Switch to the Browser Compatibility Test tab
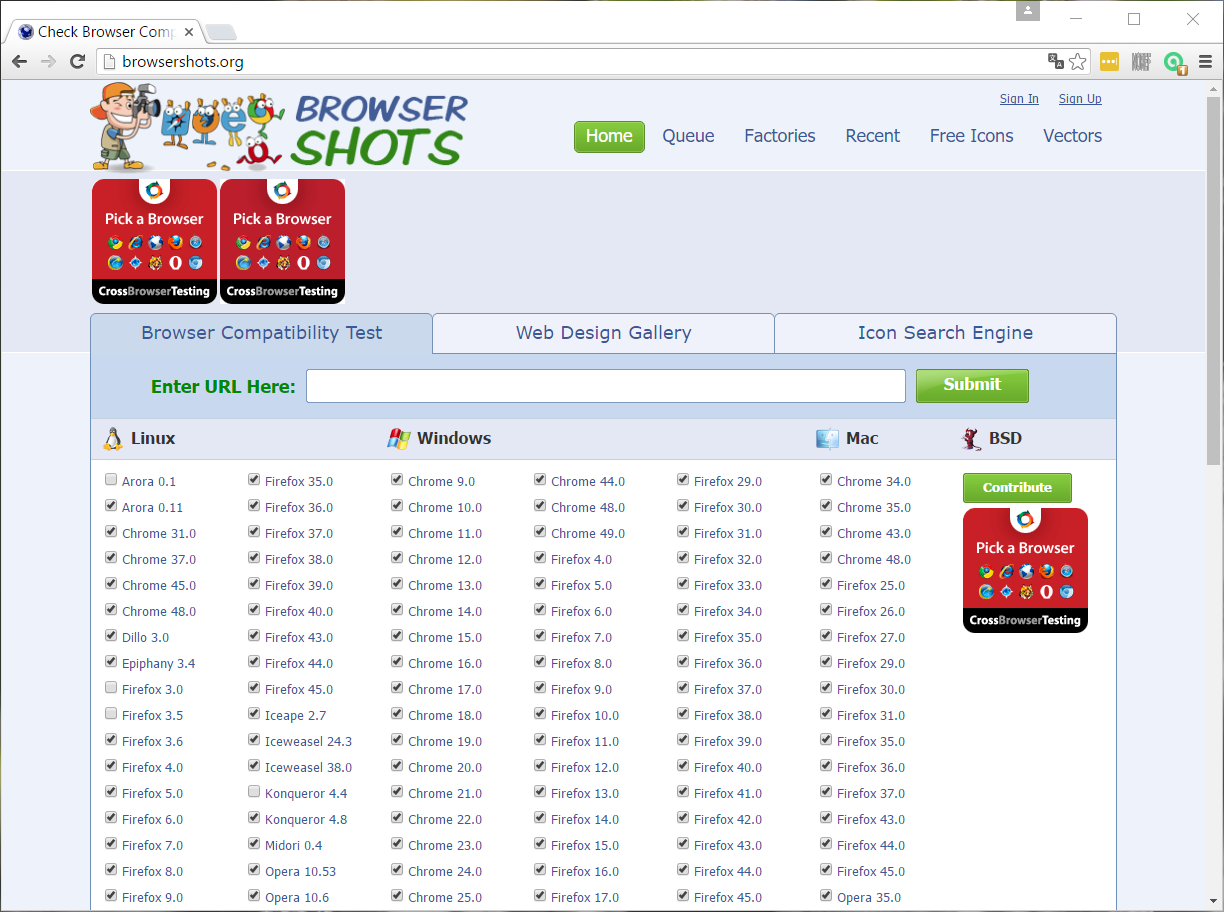The height and width of the screenshot is (912, 1224). [x=261, y=333]
